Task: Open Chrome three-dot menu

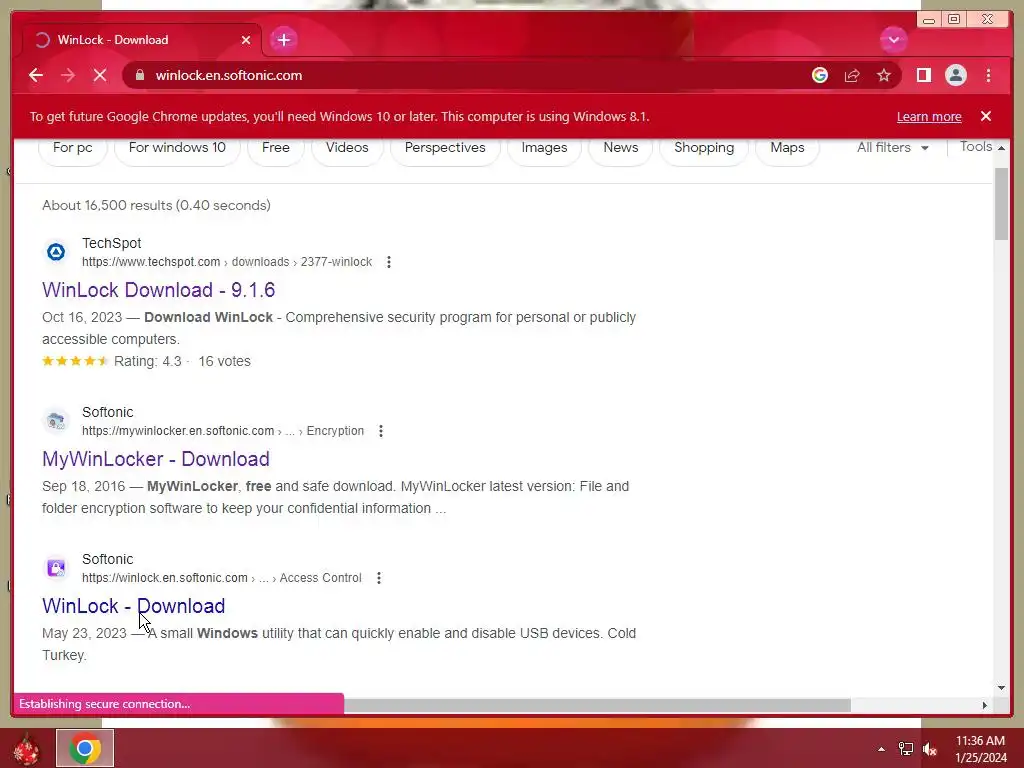Action: [x=988, y=75]
